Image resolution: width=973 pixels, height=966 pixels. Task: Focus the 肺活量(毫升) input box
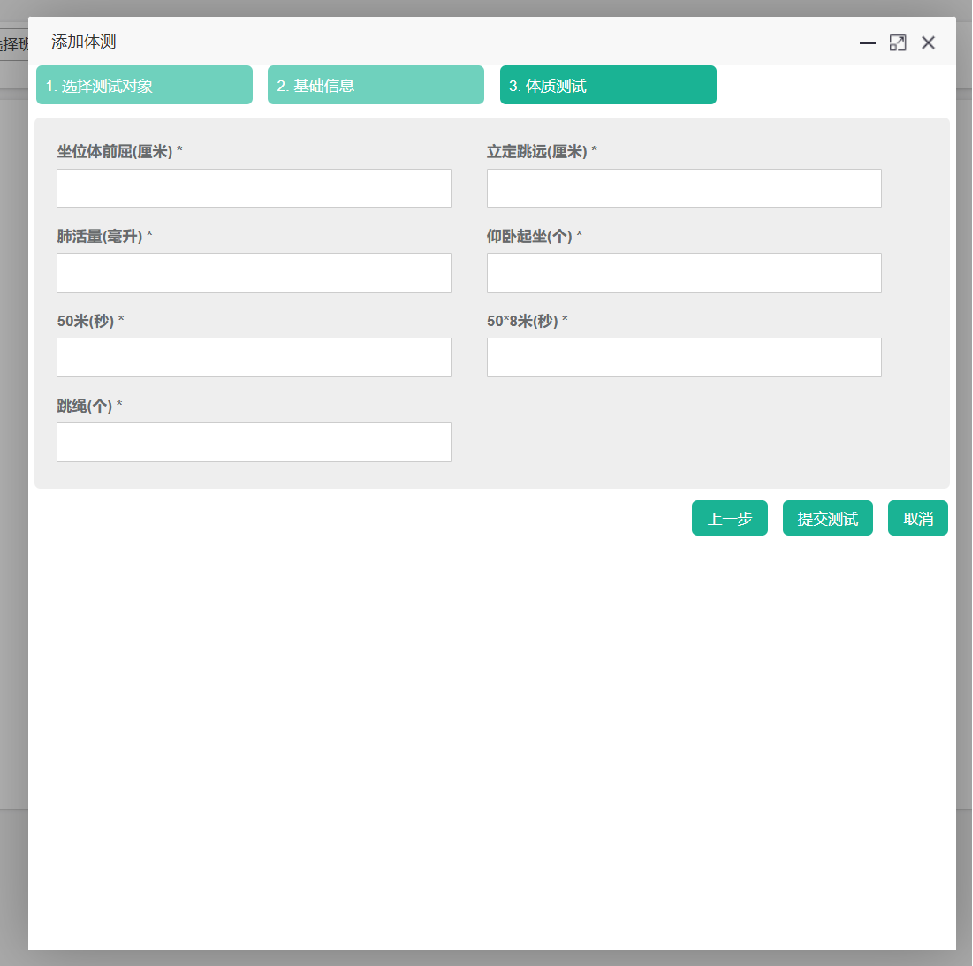254,273
